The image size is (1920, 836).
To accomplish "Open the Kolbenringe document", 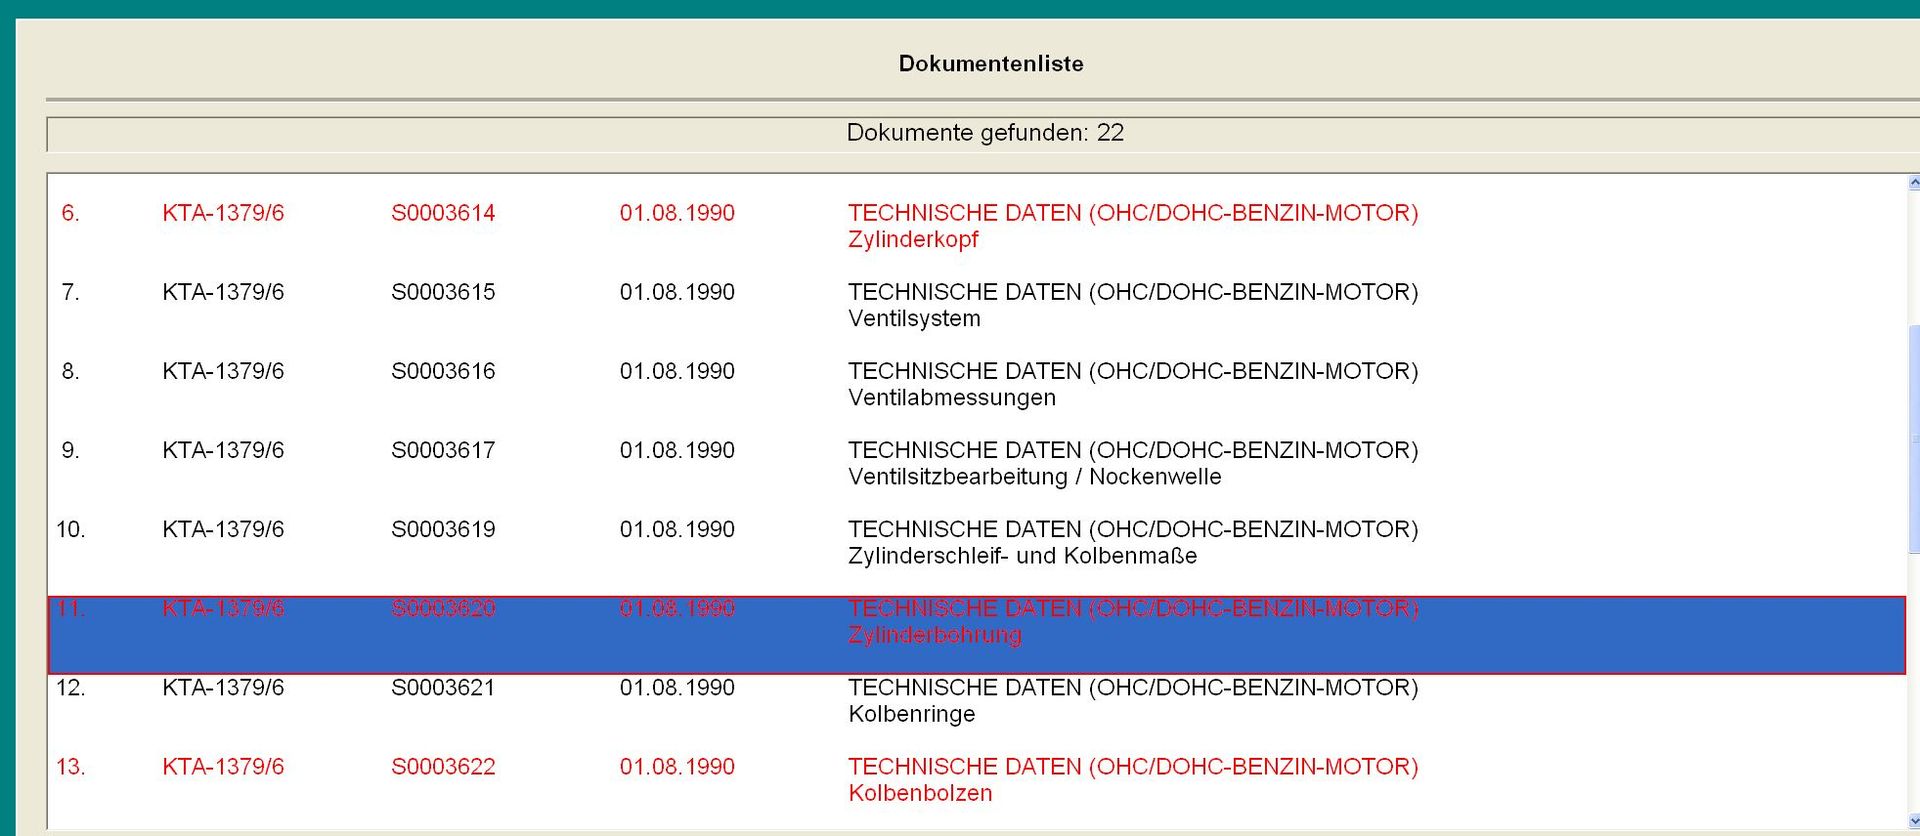I will click(911, 714).
